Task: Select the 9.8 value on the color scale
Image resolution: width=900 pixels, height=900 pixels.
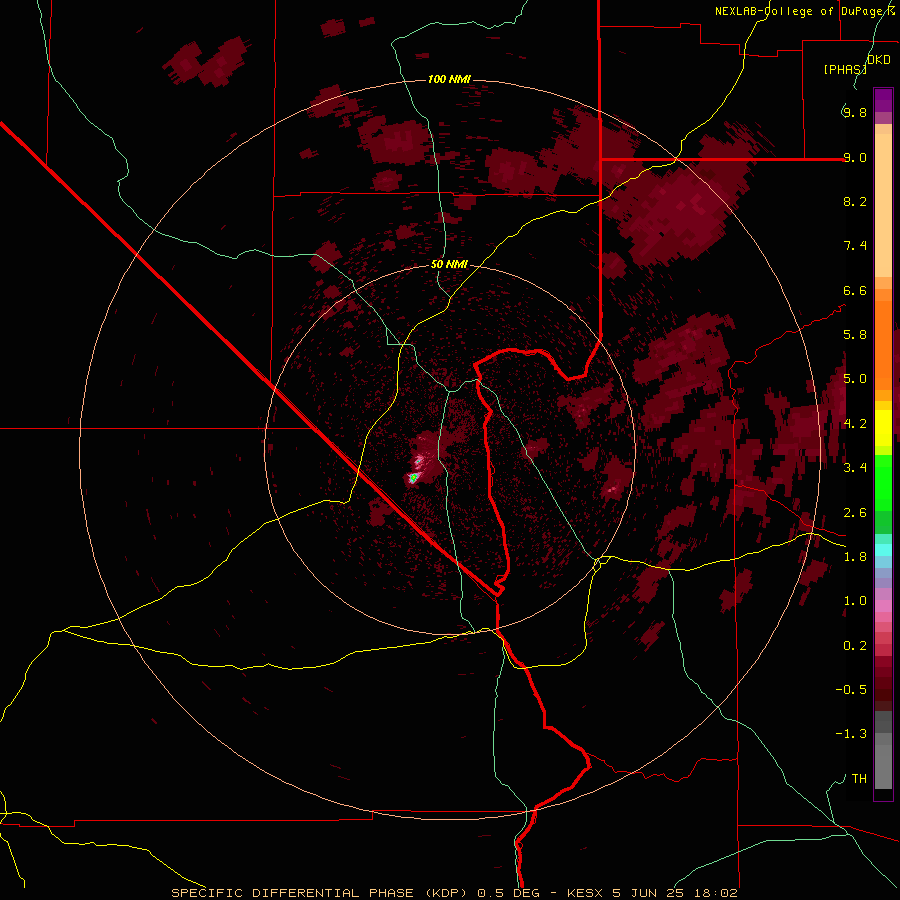Action: [854, 112]
